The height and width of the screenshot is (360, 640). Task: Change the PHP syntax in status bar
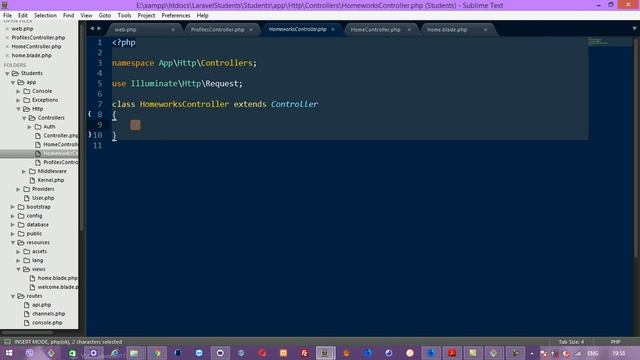[616, 342]
